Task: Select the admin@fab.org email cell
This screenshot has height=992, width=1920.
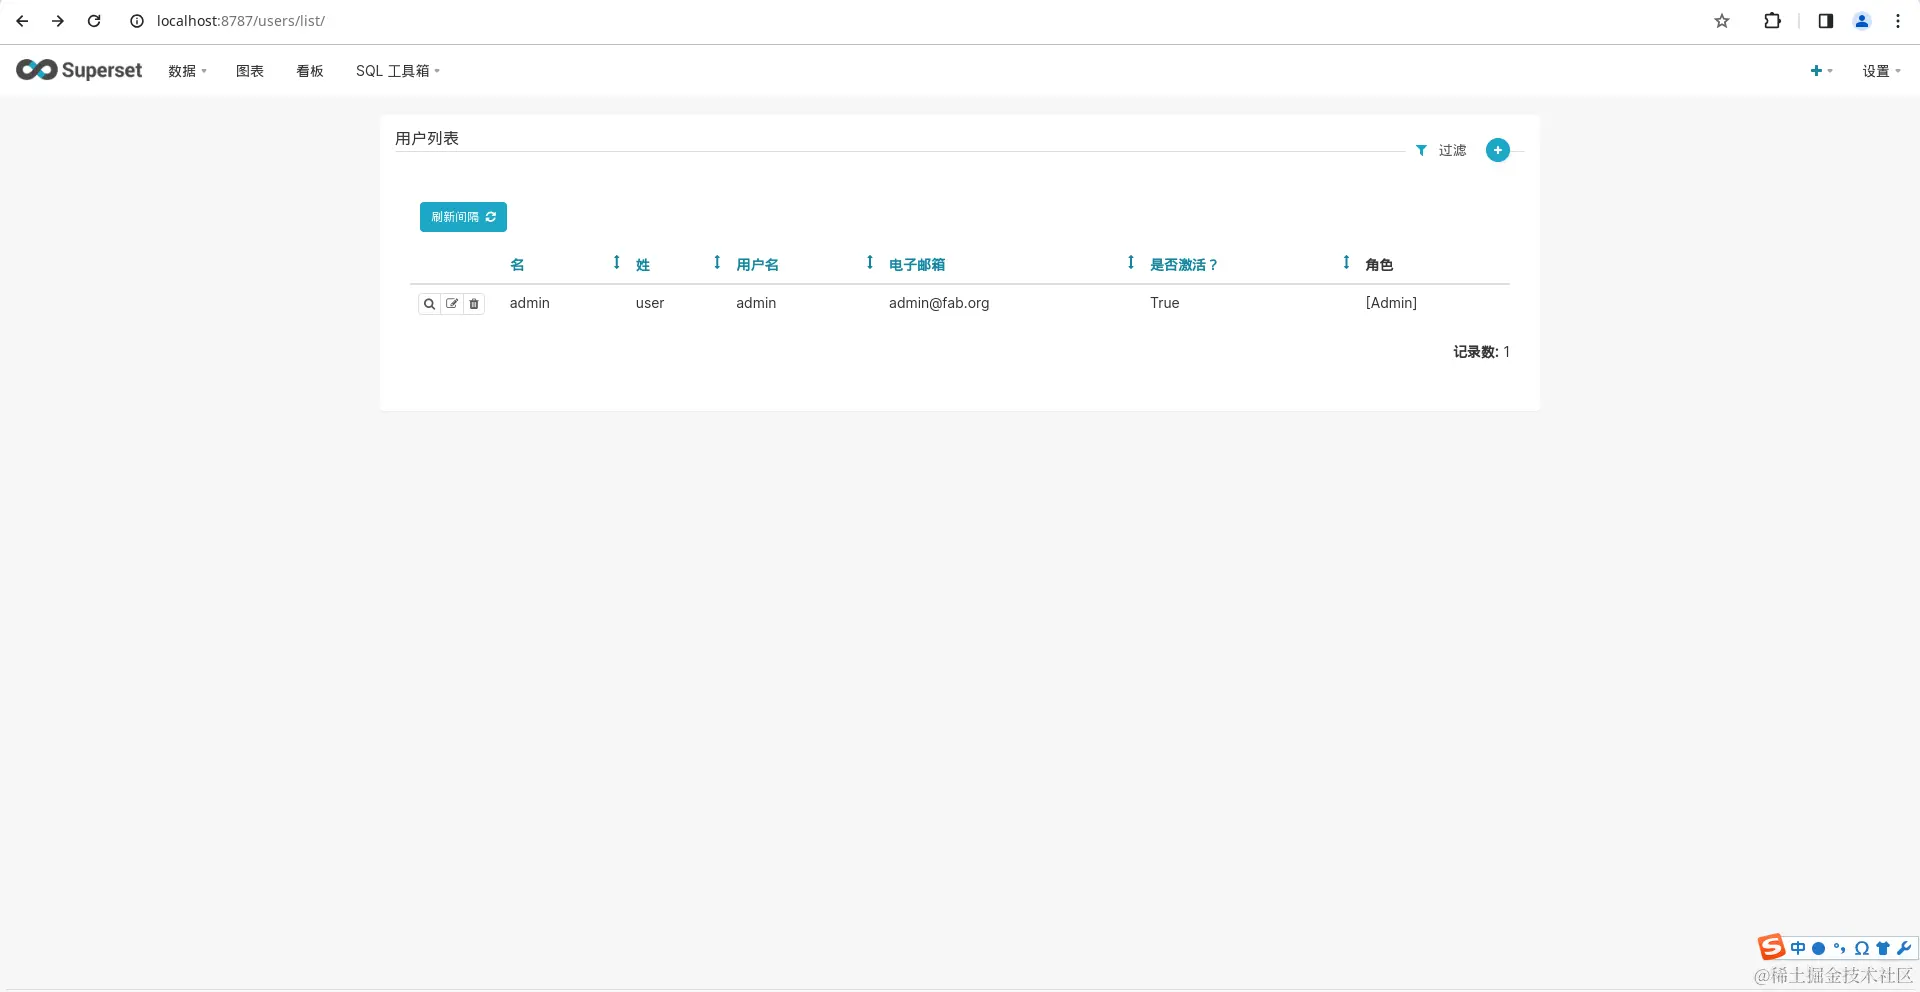Action: 939,303
